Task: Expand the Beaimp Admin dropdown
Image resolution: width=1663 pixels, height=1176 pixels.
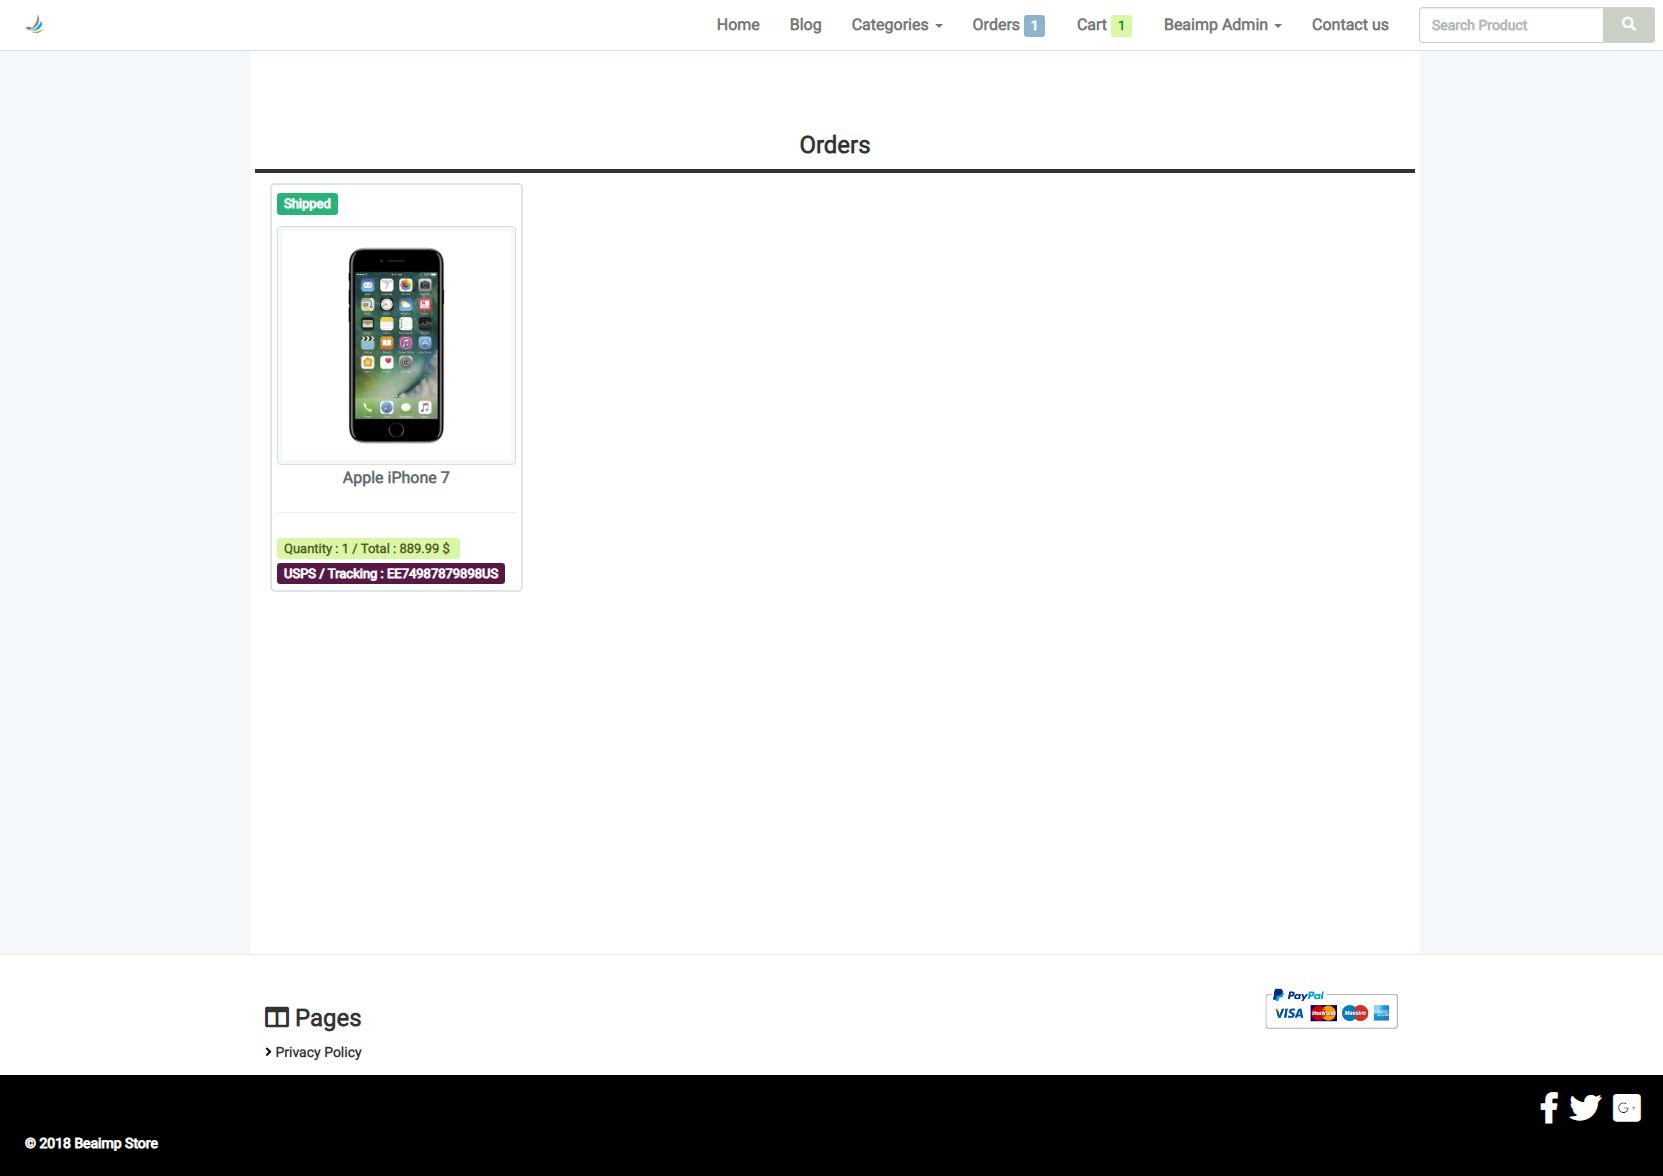Action: 1222,25
